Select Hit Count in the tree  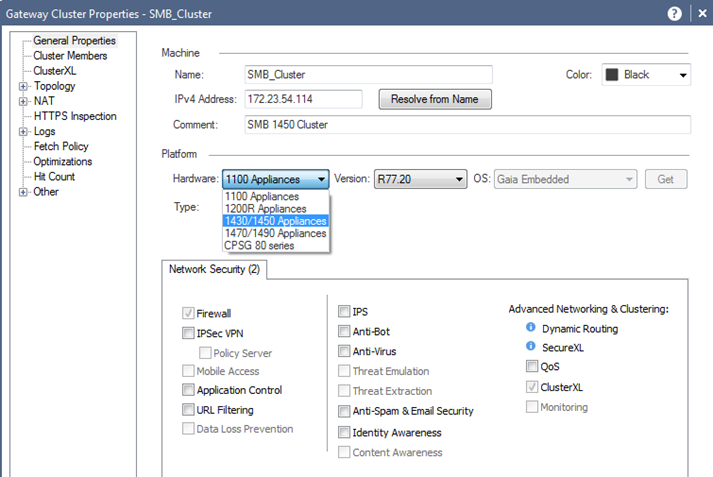pos(54,176)
